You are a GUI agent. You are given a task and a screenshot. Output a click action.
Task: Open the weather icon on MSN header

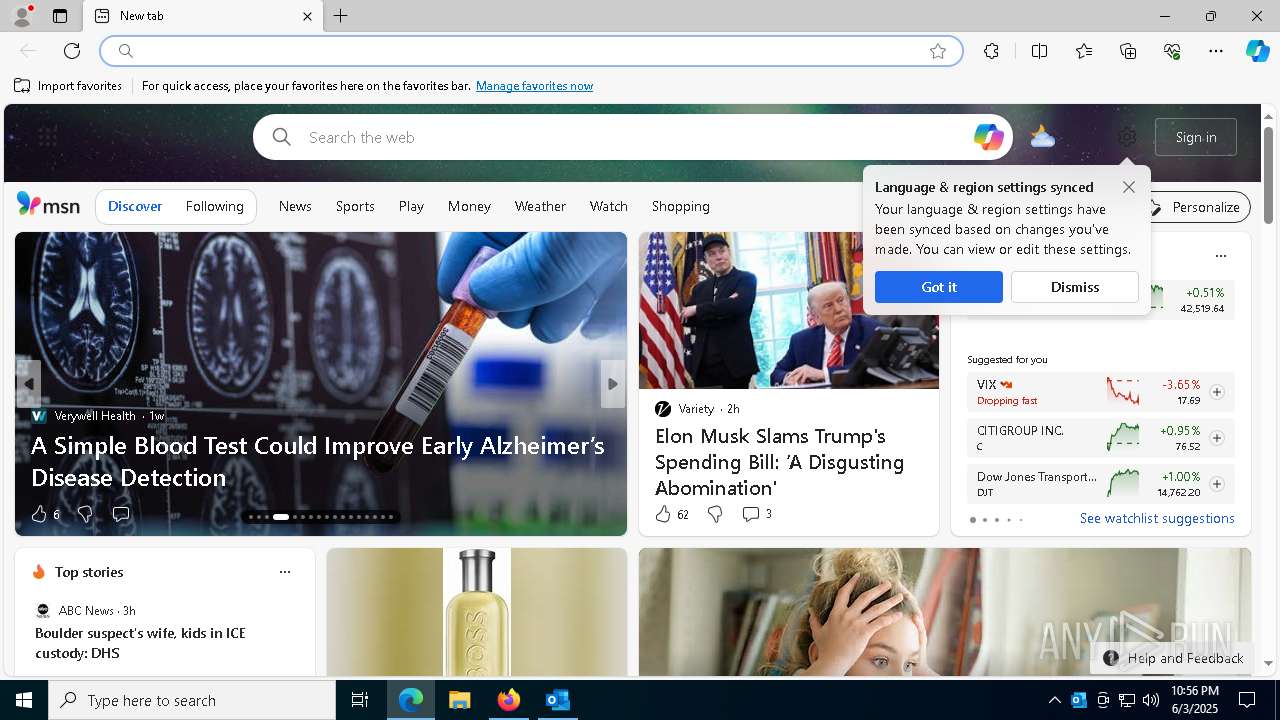[x=1042, y=137]
